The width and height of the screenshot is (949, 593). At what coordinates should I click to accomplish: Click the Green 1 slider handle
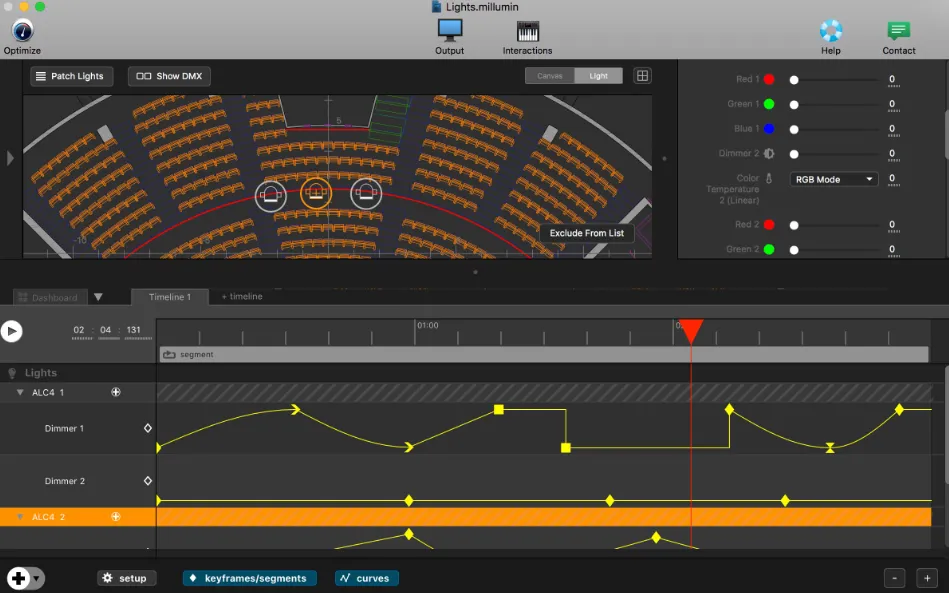pos(794,105)
